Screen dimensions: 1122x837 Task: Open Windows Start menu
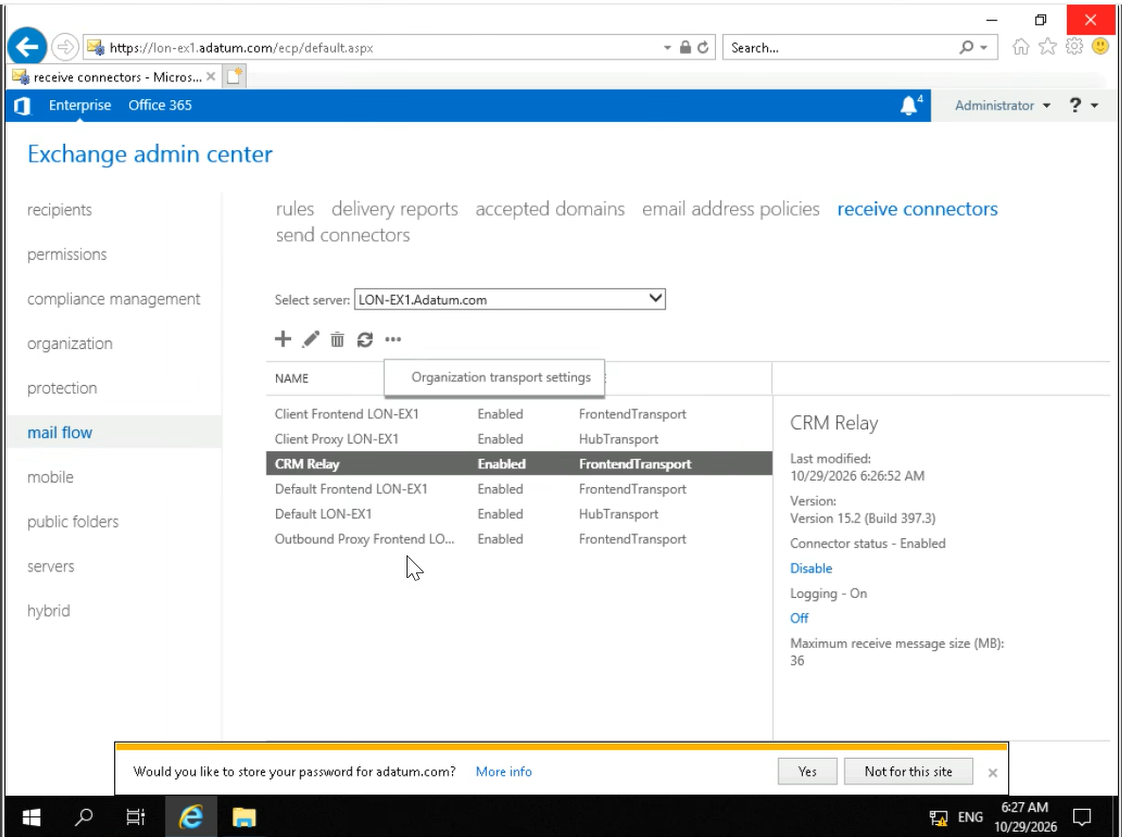[x=31, y=816]
